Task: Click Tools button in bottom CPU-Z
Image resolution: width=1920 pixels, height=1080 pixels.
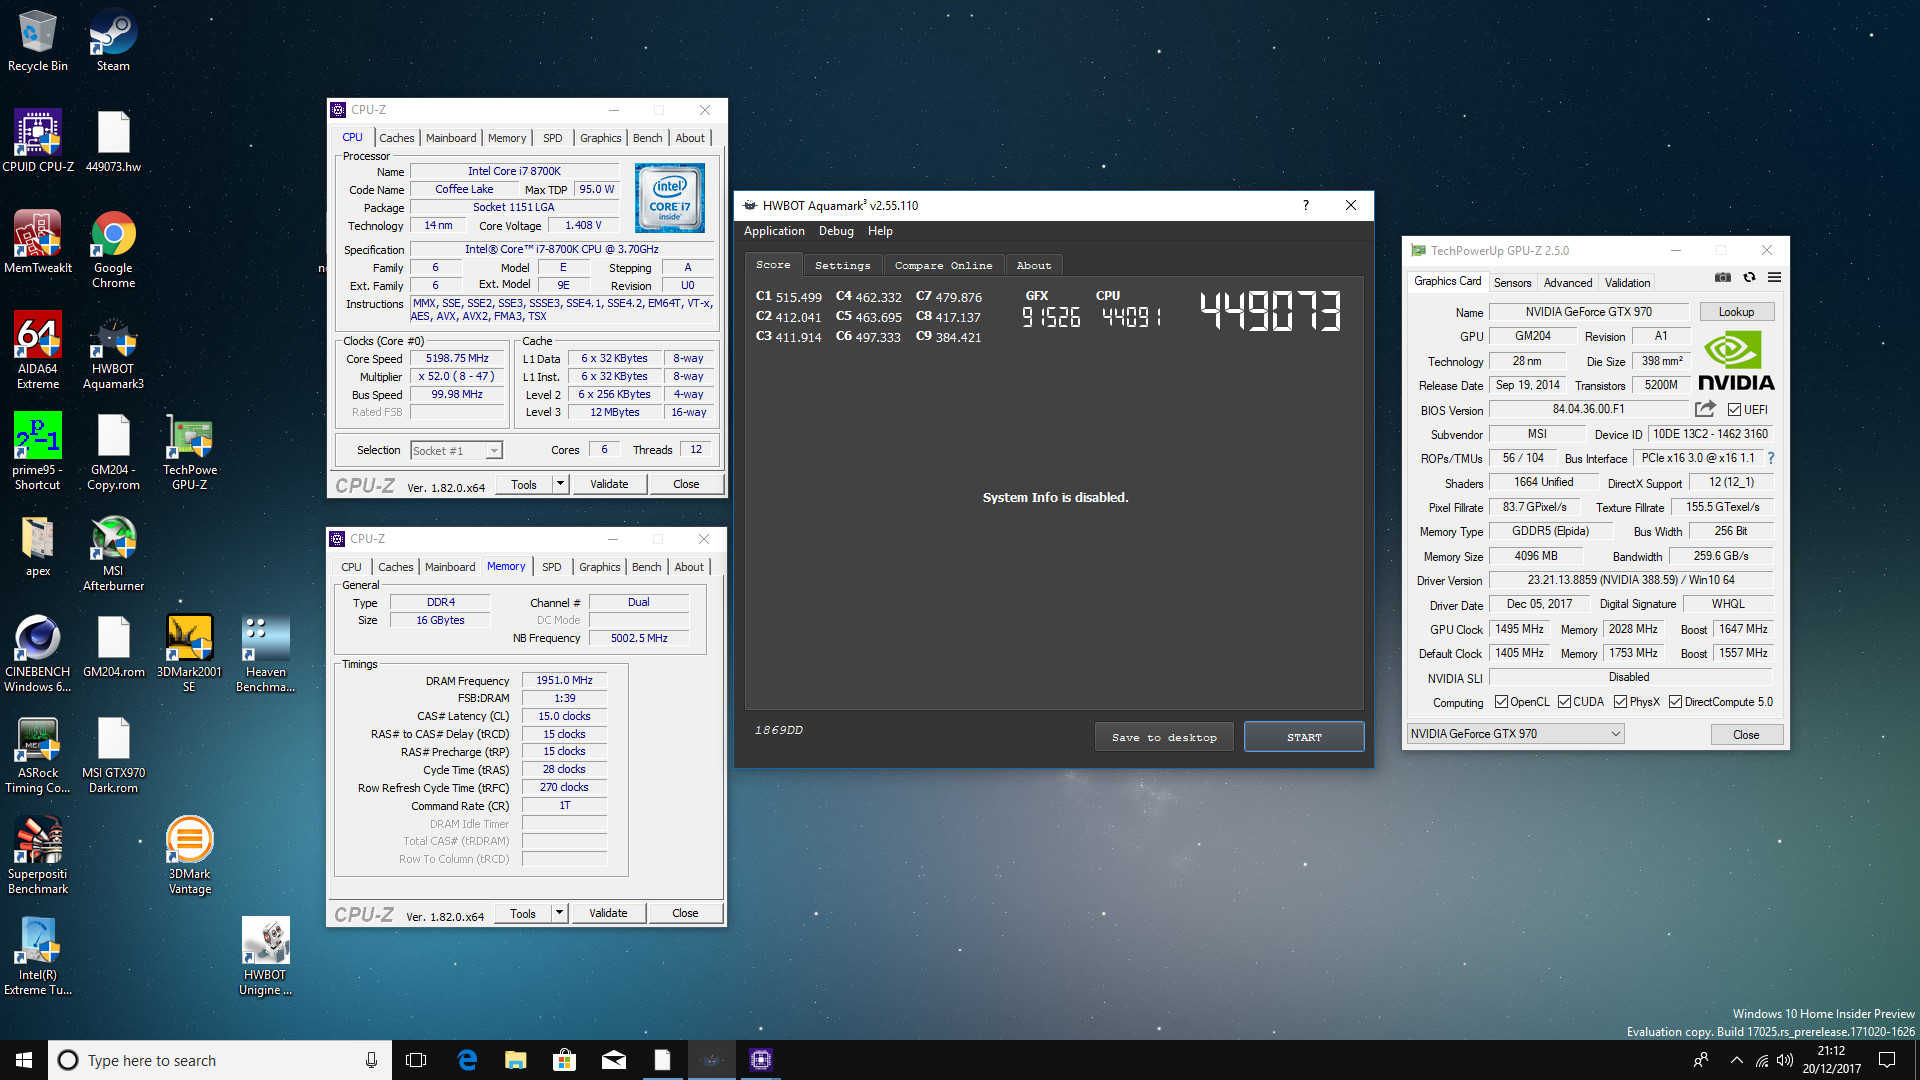Action: pos(523,913)
